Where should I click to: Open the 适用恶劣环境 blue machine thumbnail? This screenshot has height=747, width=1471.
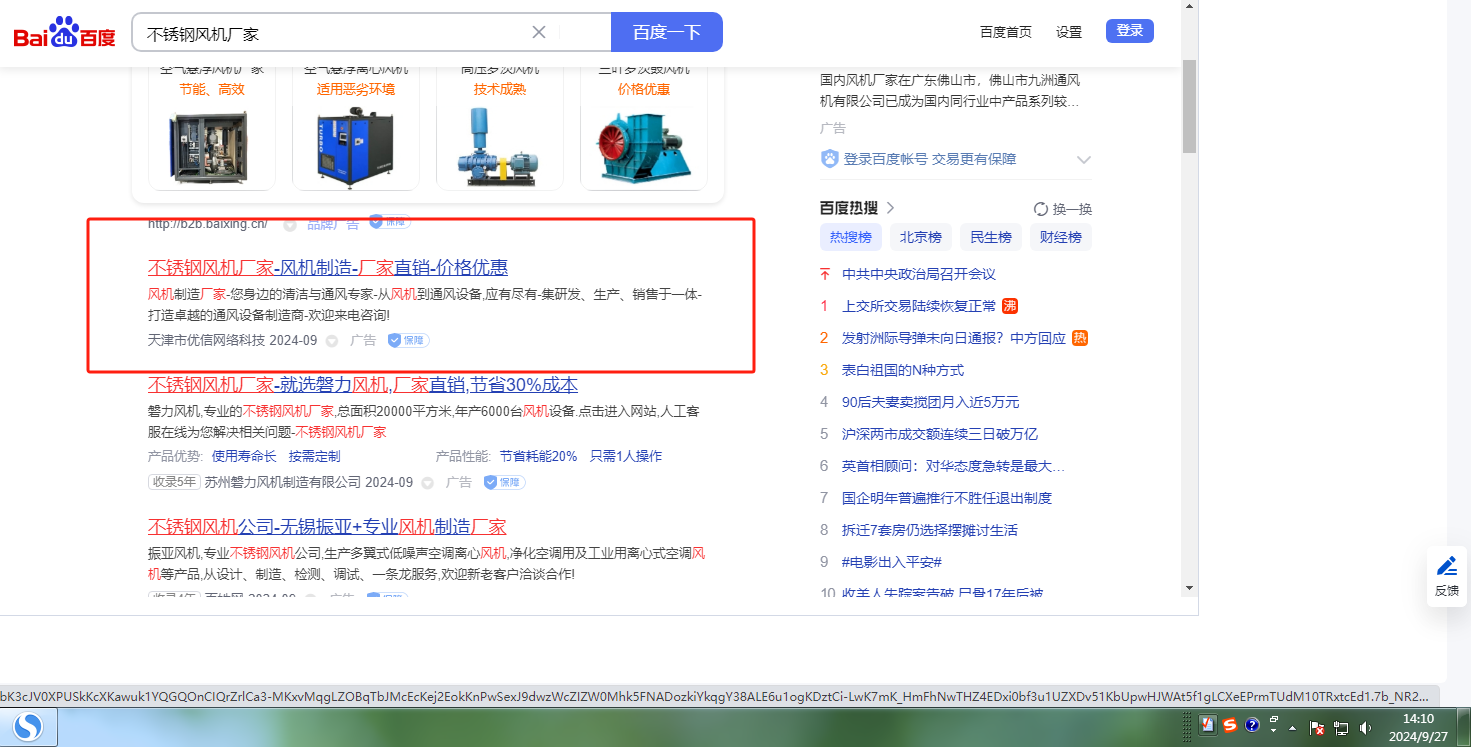click(x=356, y=145)
